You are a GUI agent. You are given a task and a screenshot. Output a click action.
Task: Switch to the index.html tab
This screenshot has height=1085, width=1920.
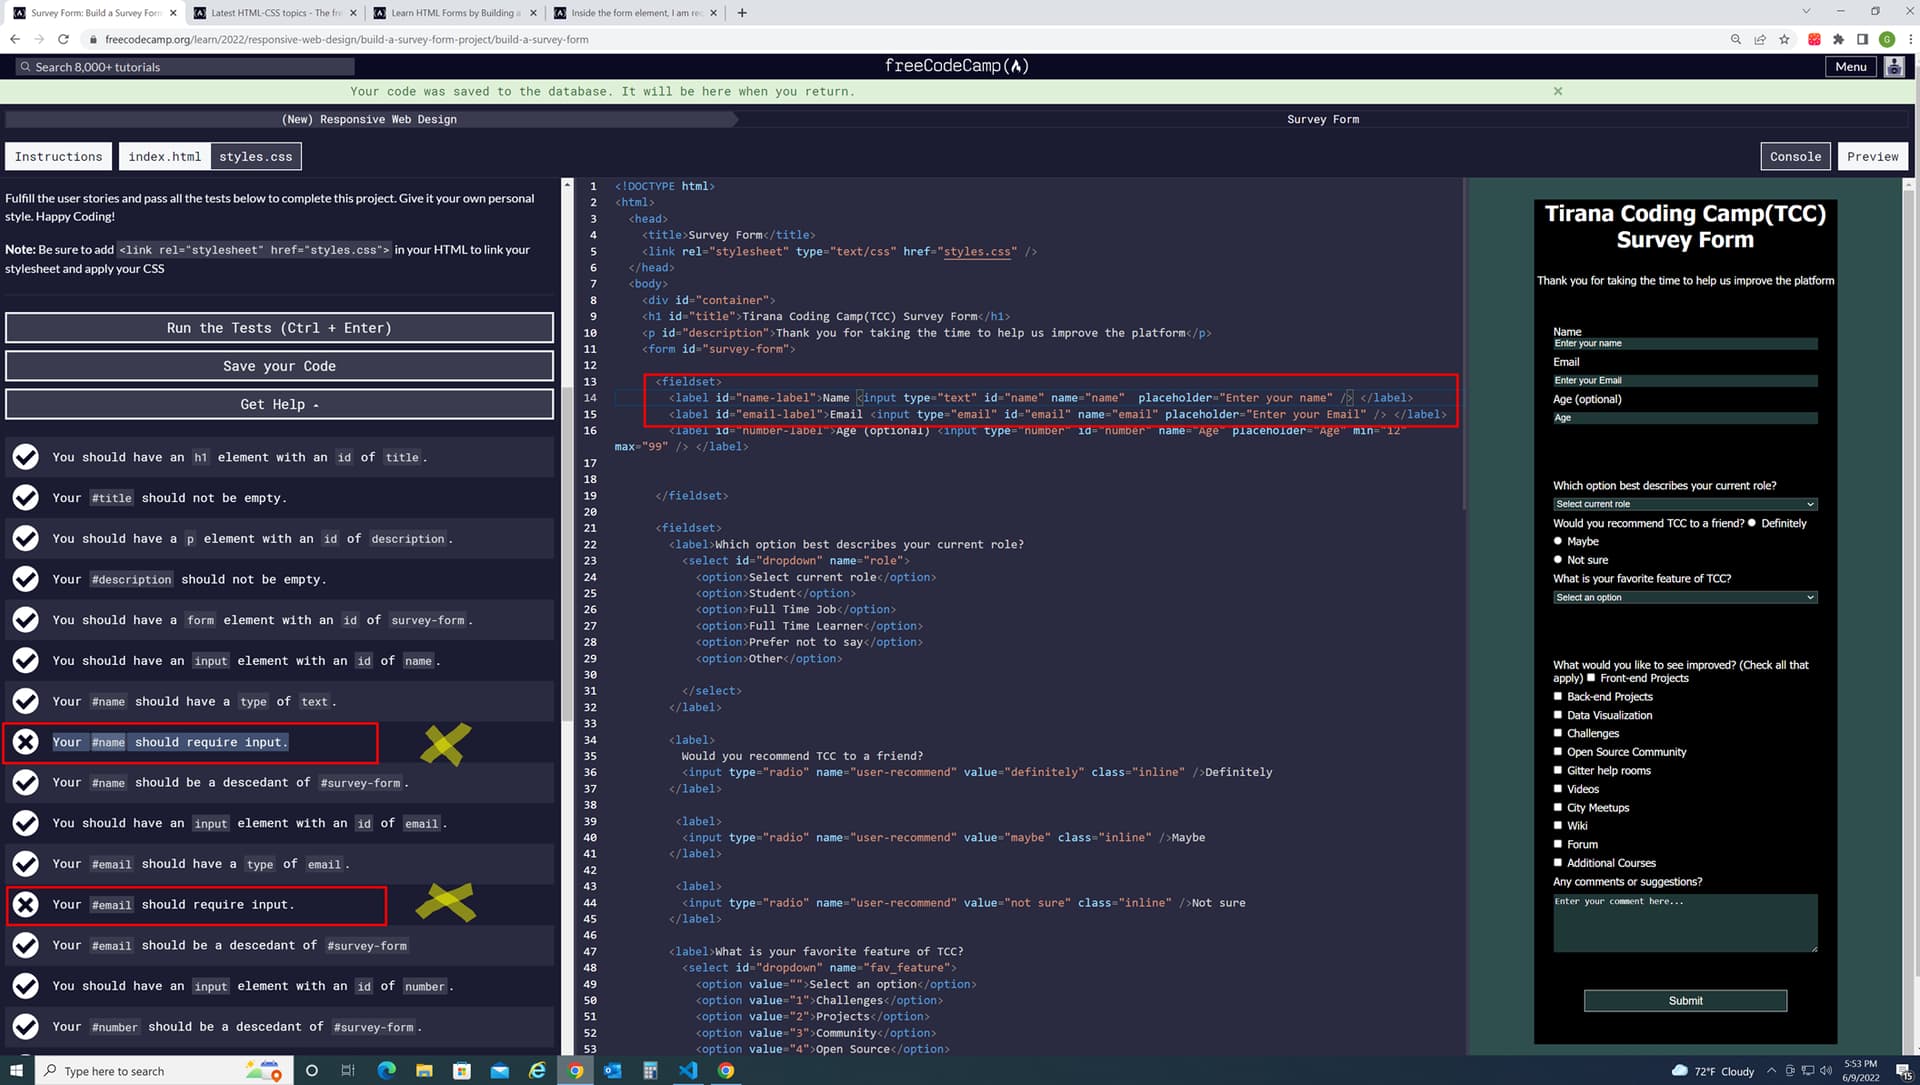coord(165,157)
